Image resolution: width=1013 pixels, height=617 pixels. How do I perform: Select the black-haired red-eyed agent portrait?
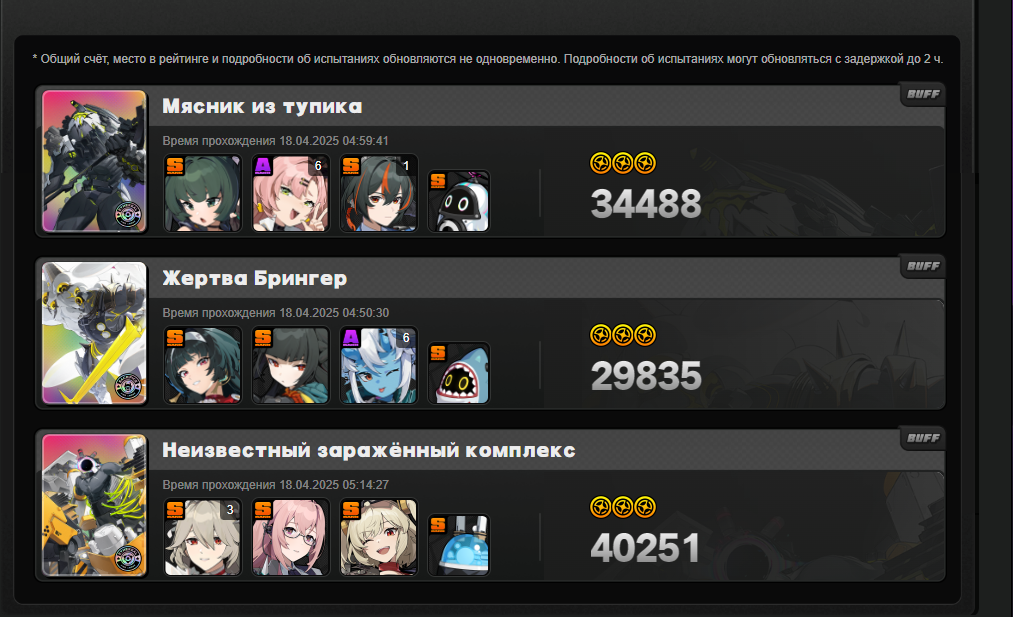[x=290, y=365]
